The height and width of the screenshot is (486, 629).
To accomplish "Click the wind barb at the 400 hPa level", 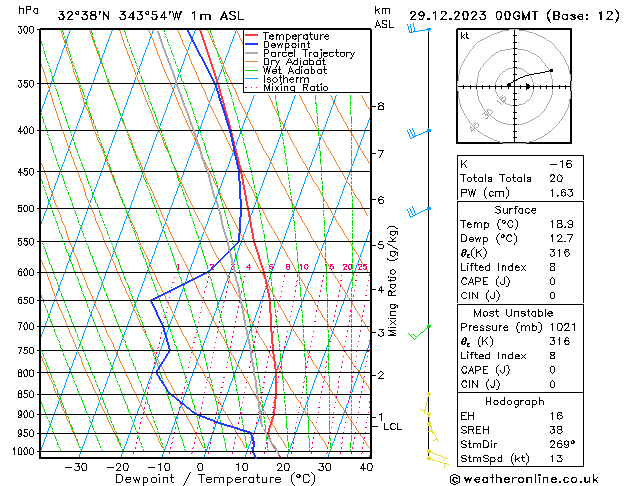I will [419, 133].
